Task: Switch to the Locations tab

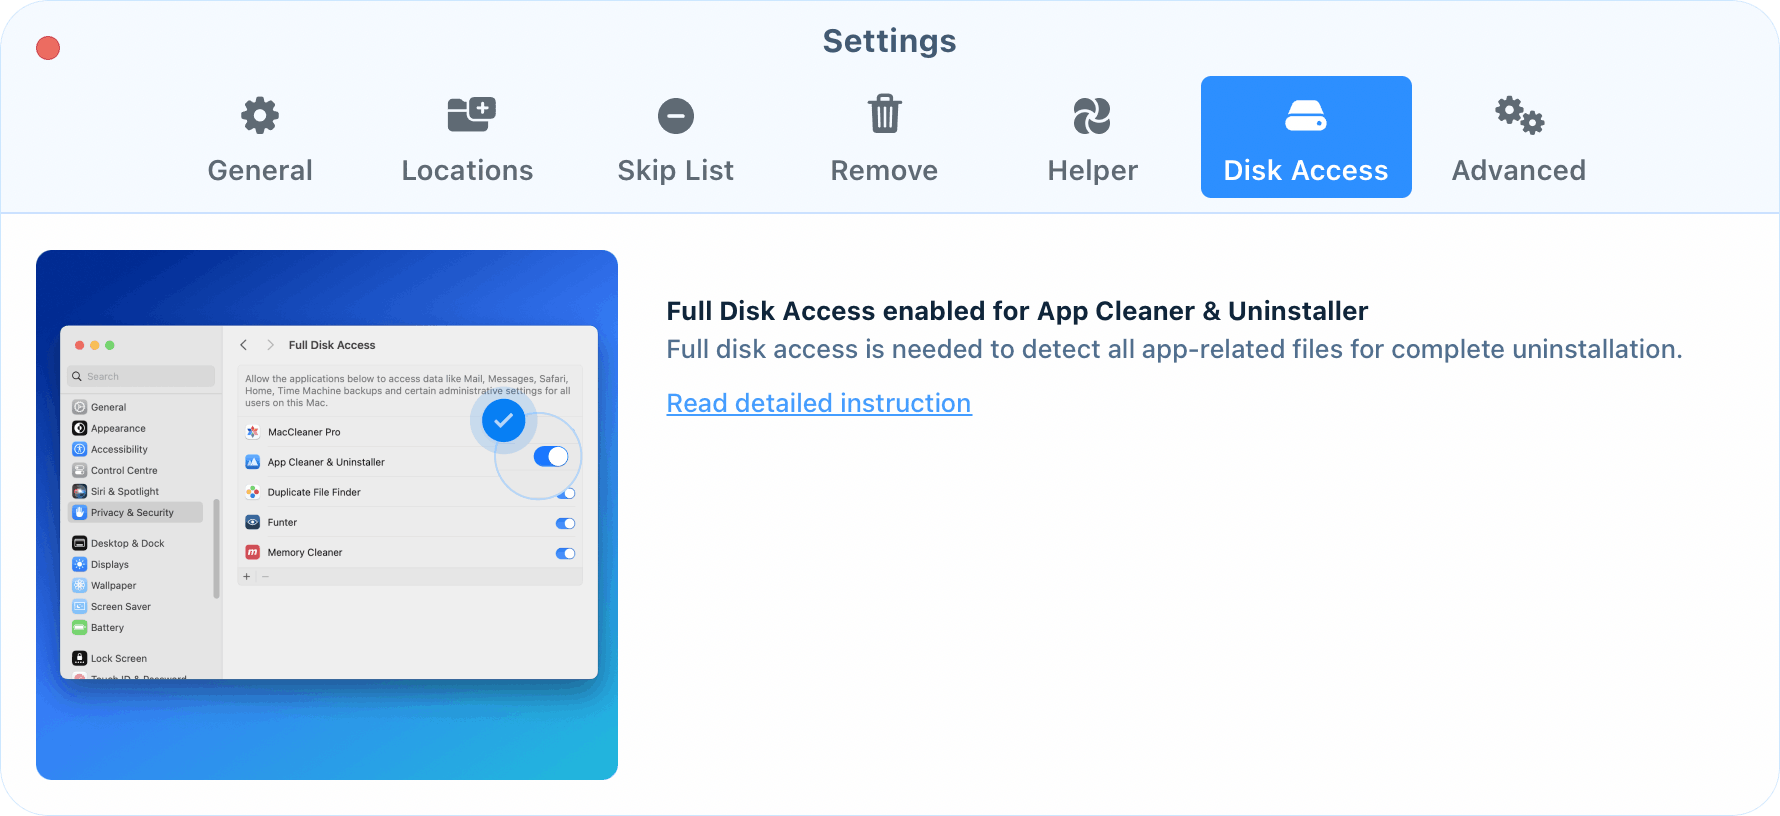Action: pyautogui.click(x=467, y=138)
